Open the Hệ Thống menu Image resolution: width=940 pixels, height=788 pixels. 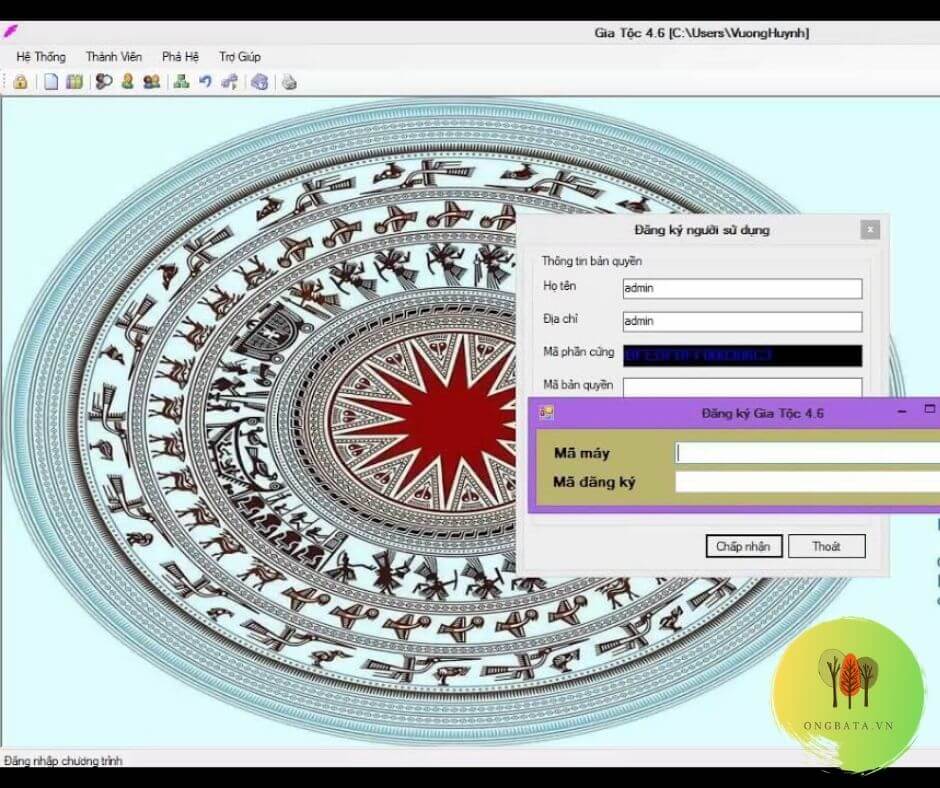[41, 57]
